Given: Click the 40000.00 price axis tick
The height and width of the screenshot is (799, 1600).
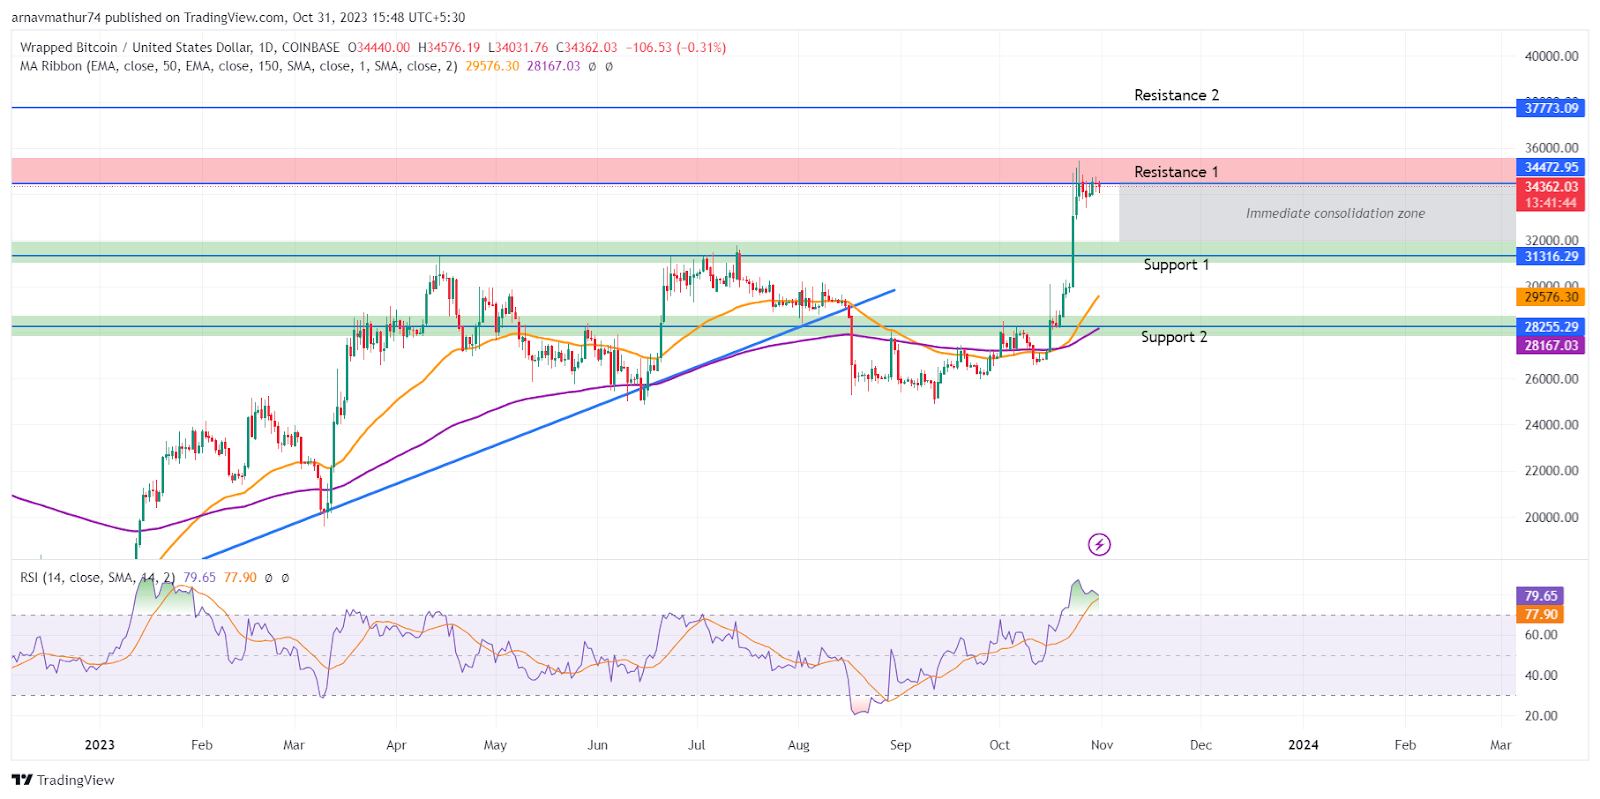Looking at the screenshot, I should coord(1551,56).
